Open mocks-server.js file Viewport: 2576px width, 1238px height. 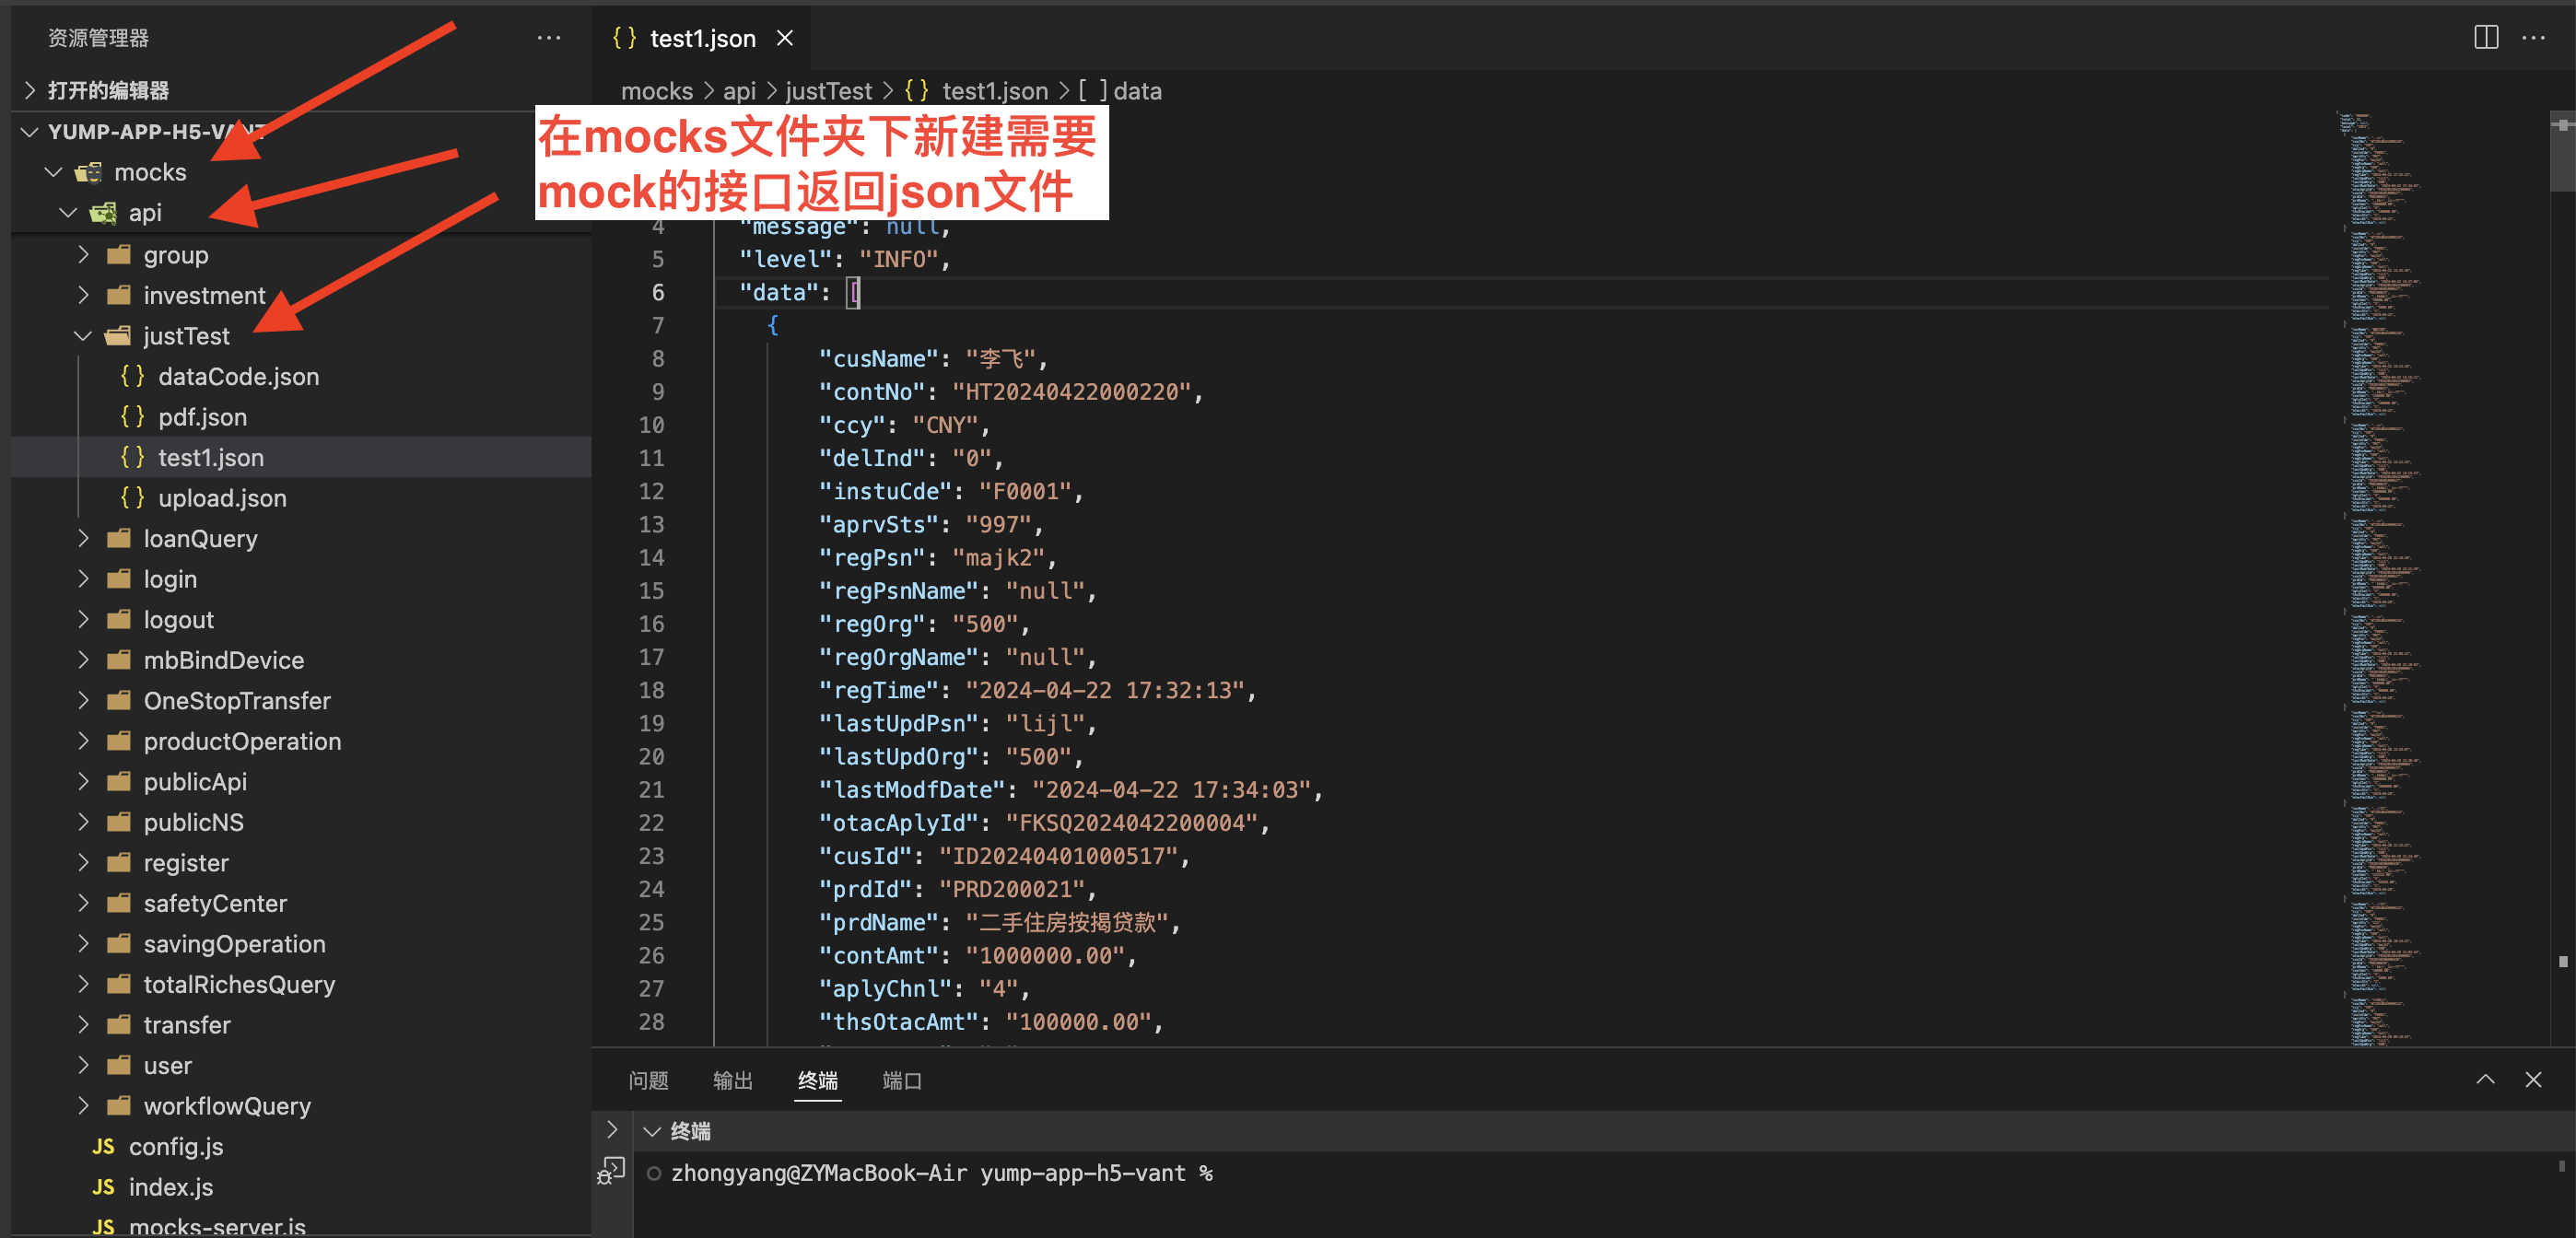pyautogui.click(x=217, y=1226)
